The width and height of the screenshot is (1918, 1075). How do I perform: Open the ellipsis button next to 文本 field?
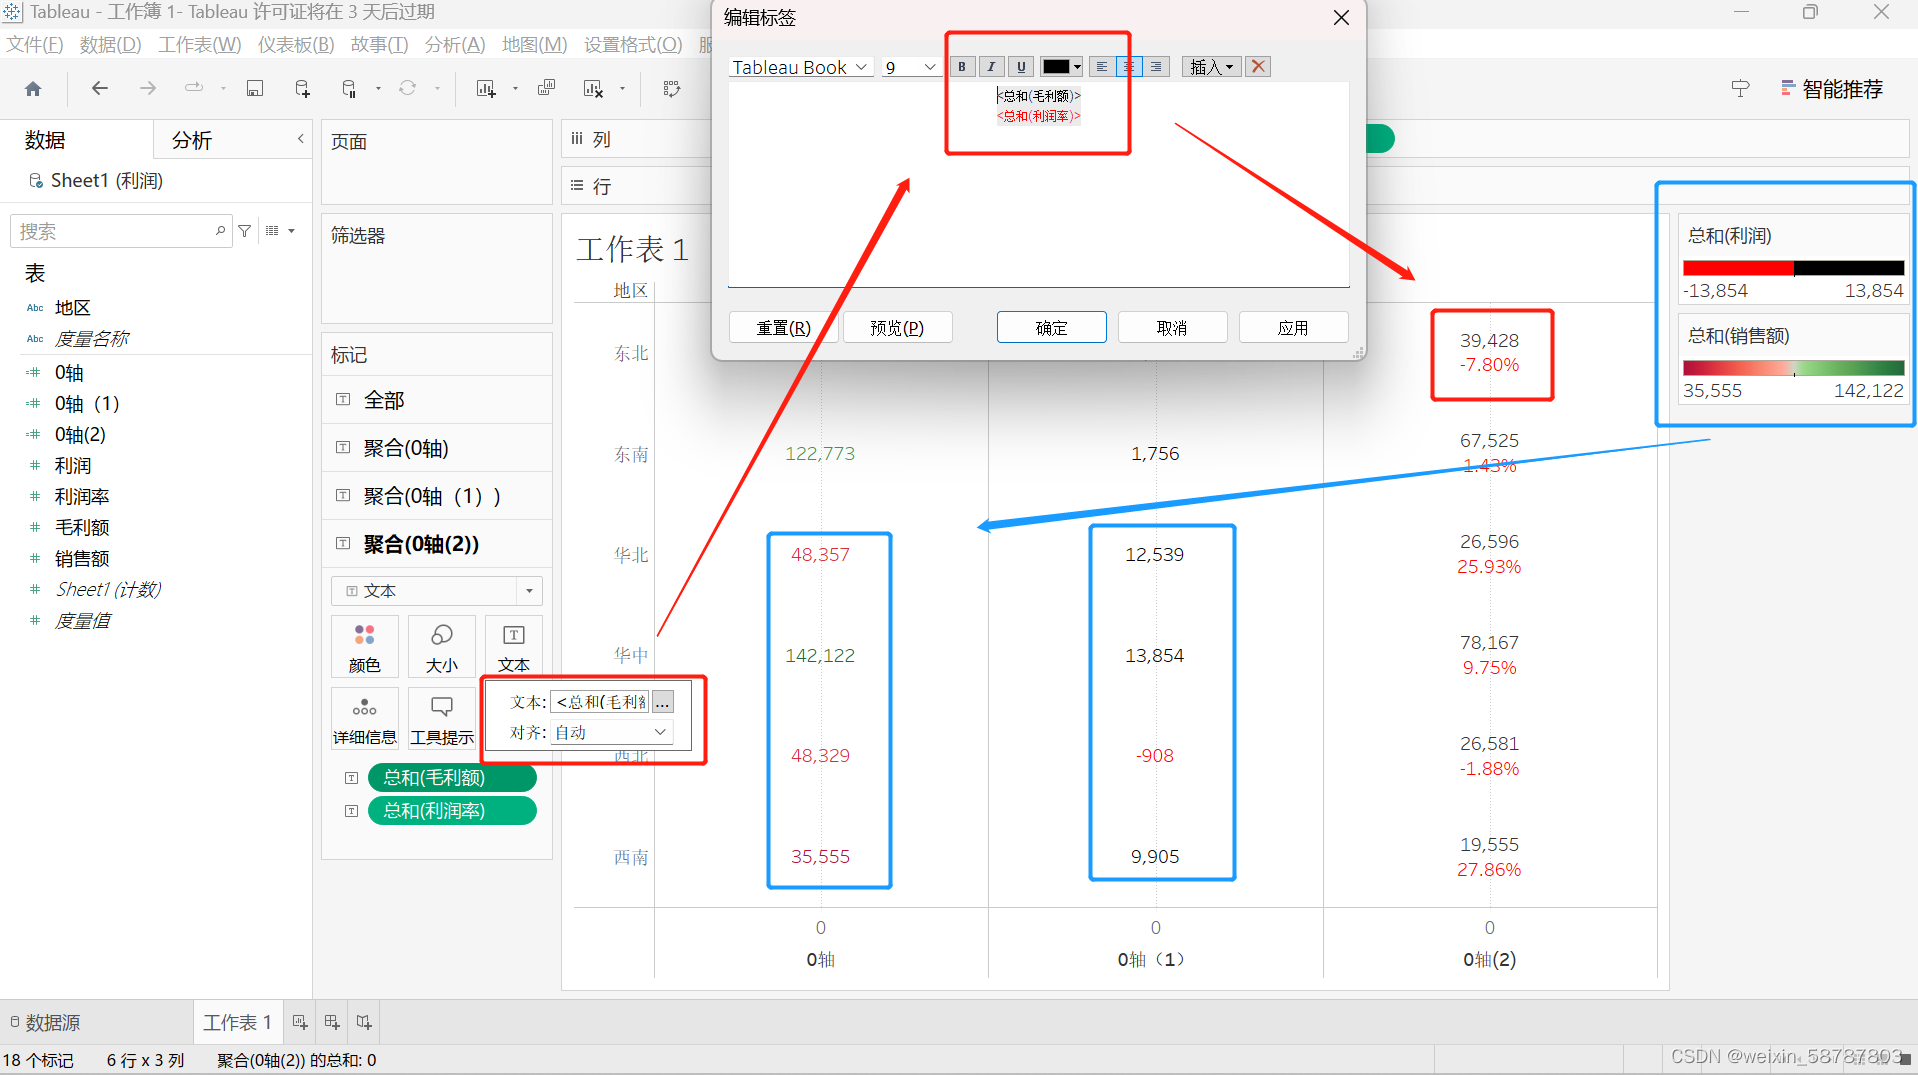(662, 702)
